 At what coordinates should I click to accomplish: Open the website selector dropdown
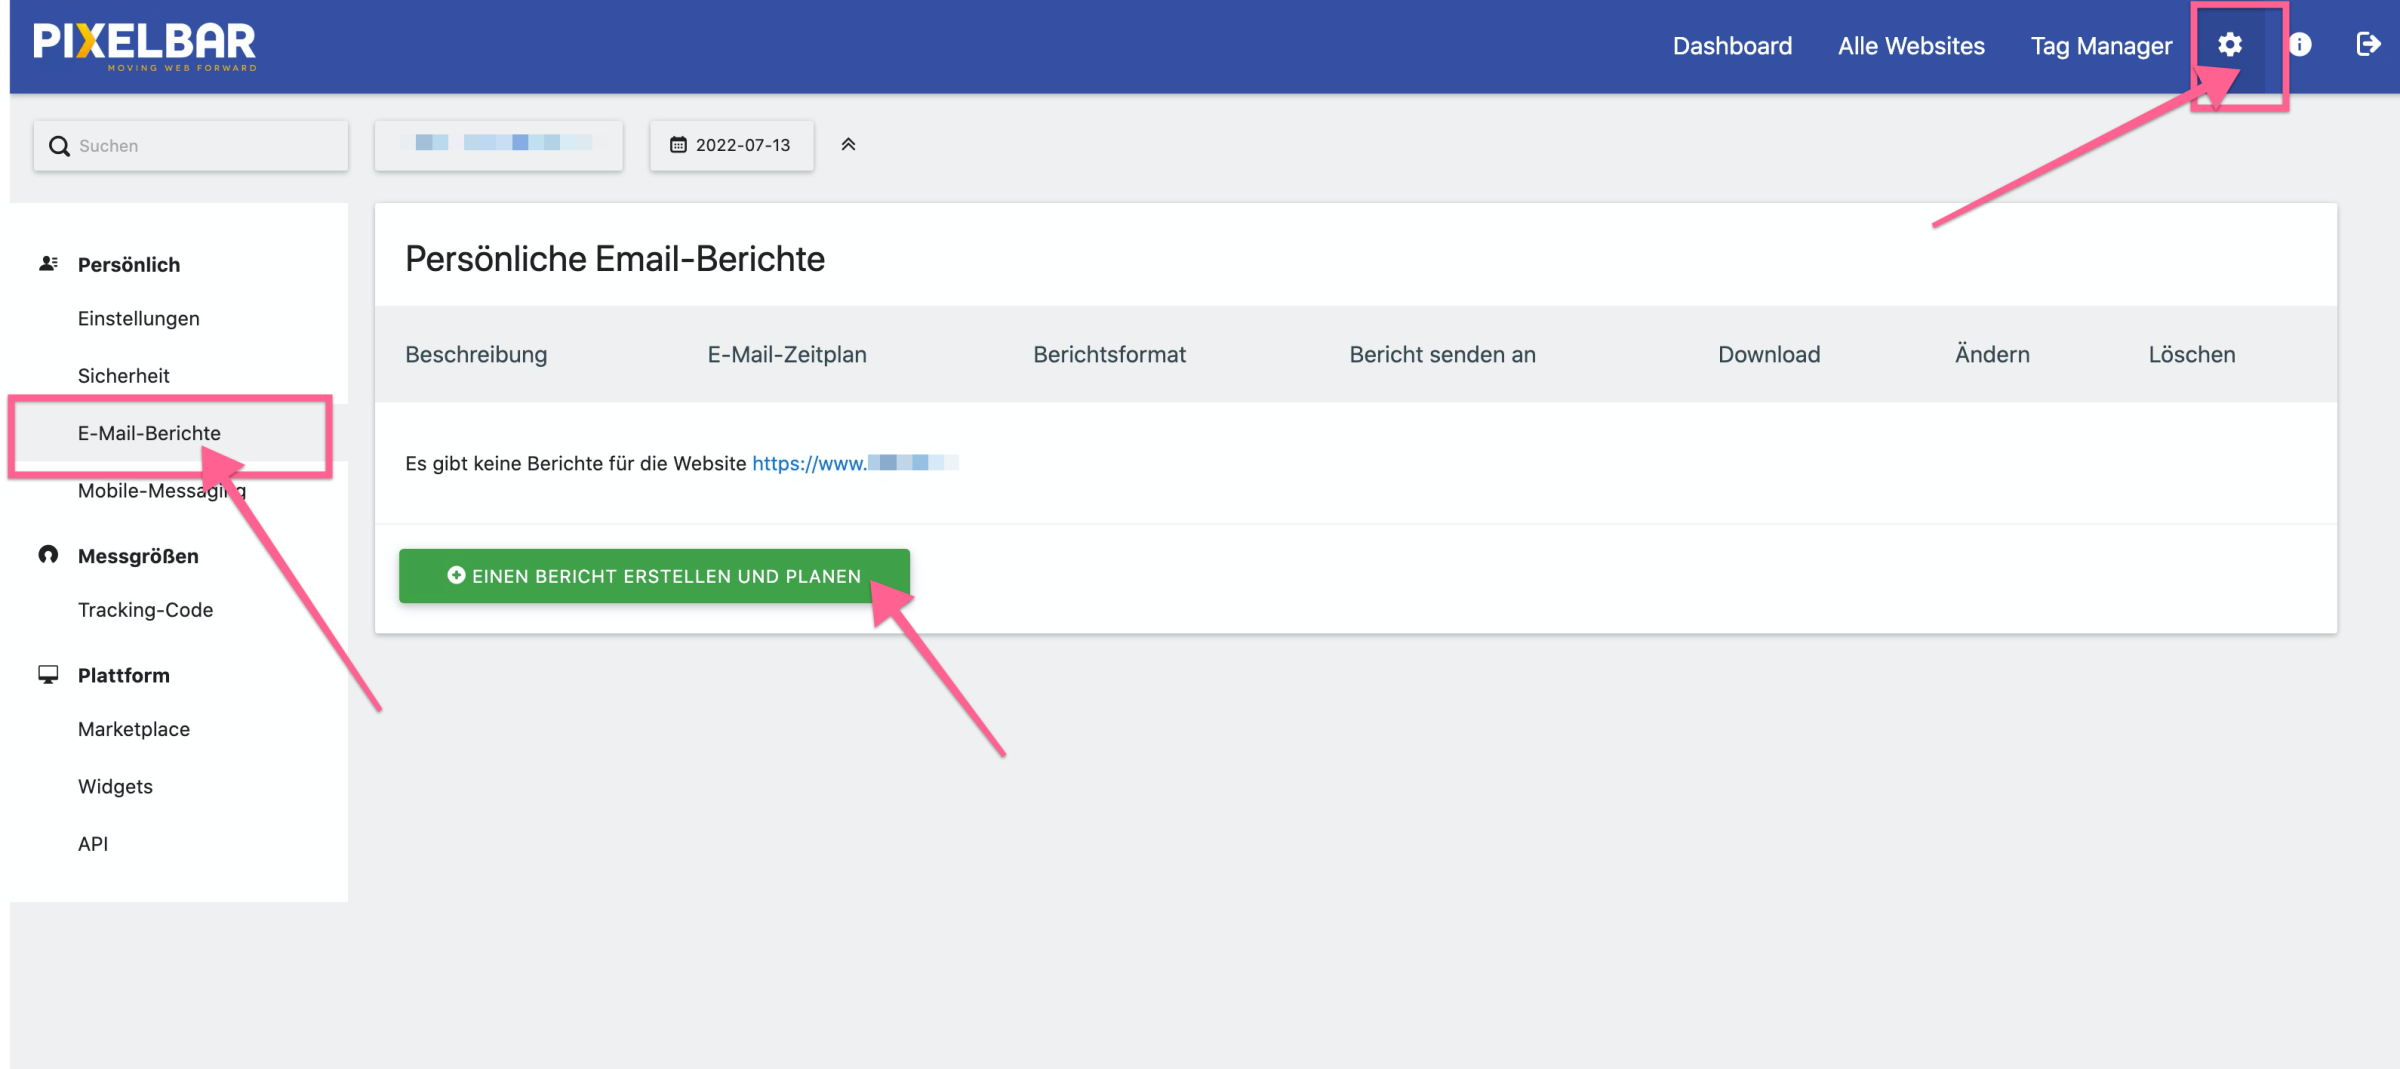coord(498,145)
